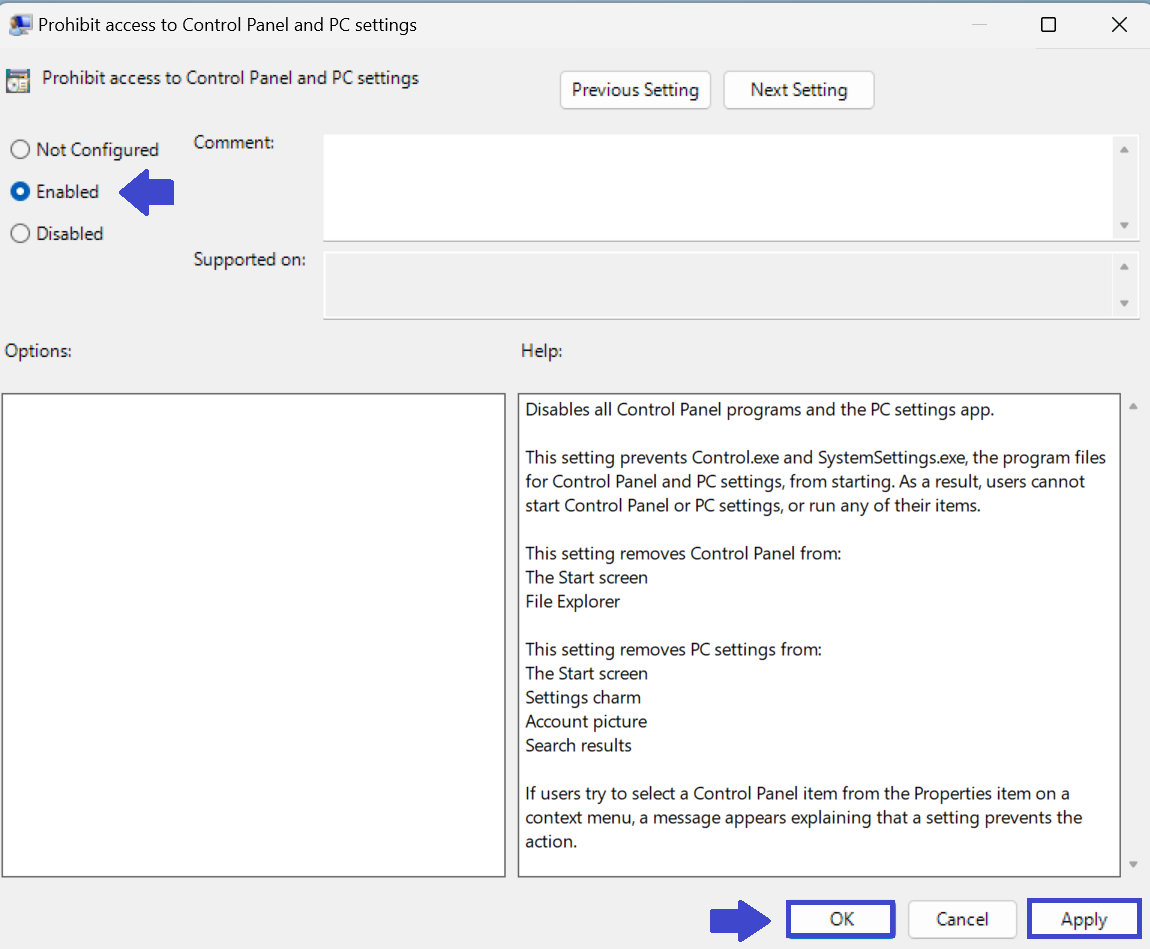
Task: Maximize the policy dialog window
Action: tap(1049, 24)
